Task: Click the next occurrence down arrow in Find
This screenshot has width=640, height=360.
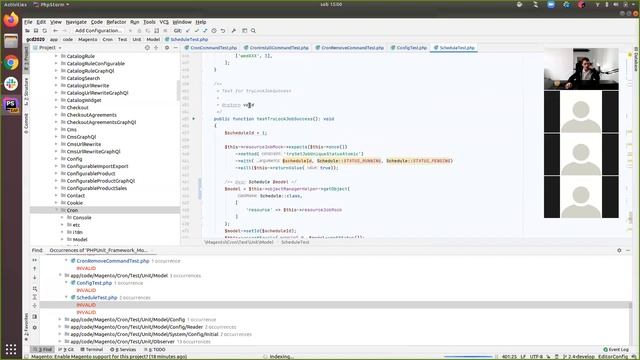Action: pyautogui.click(x=35, y=278)
